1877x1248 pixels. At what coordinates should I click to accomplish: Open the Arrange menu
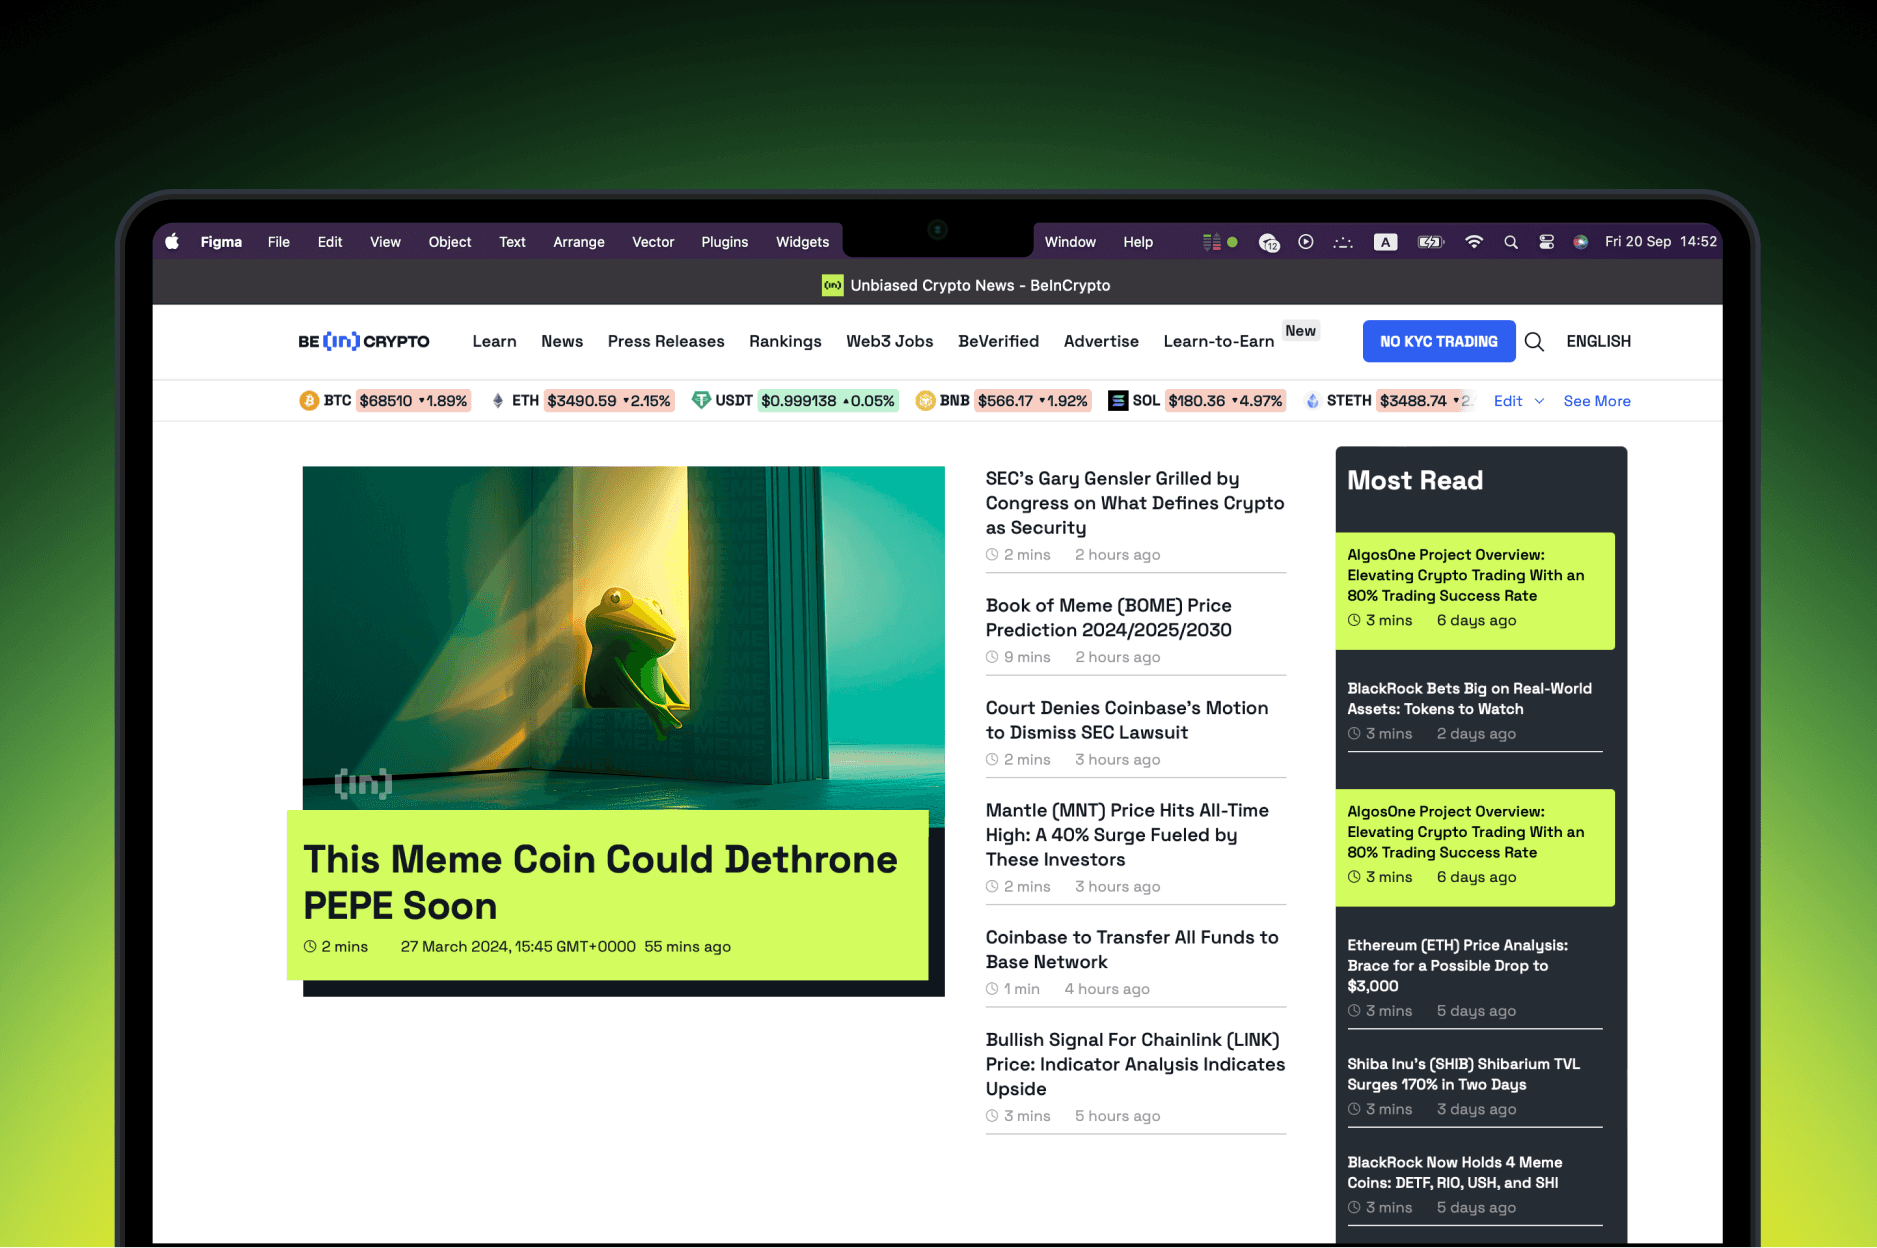579,242
